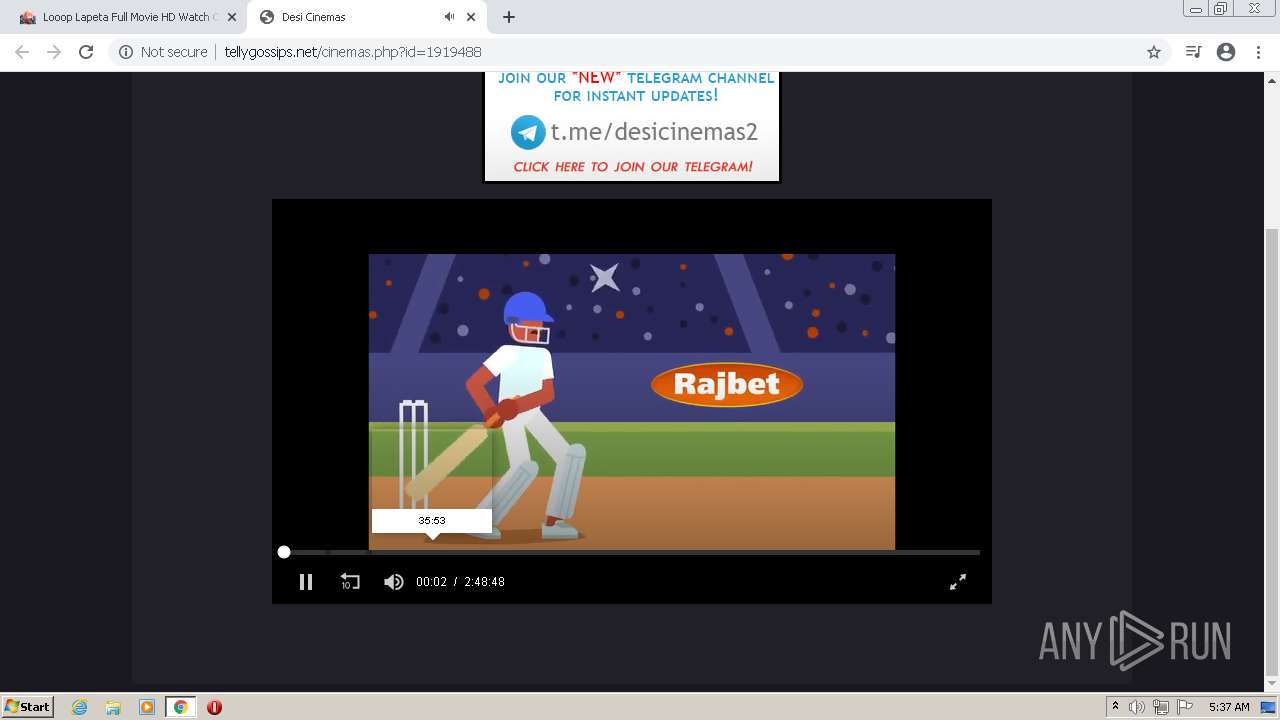Open Windows Explorer from taskbar
The height and width of the screenshot is (720, 1280).
point(113,707)
